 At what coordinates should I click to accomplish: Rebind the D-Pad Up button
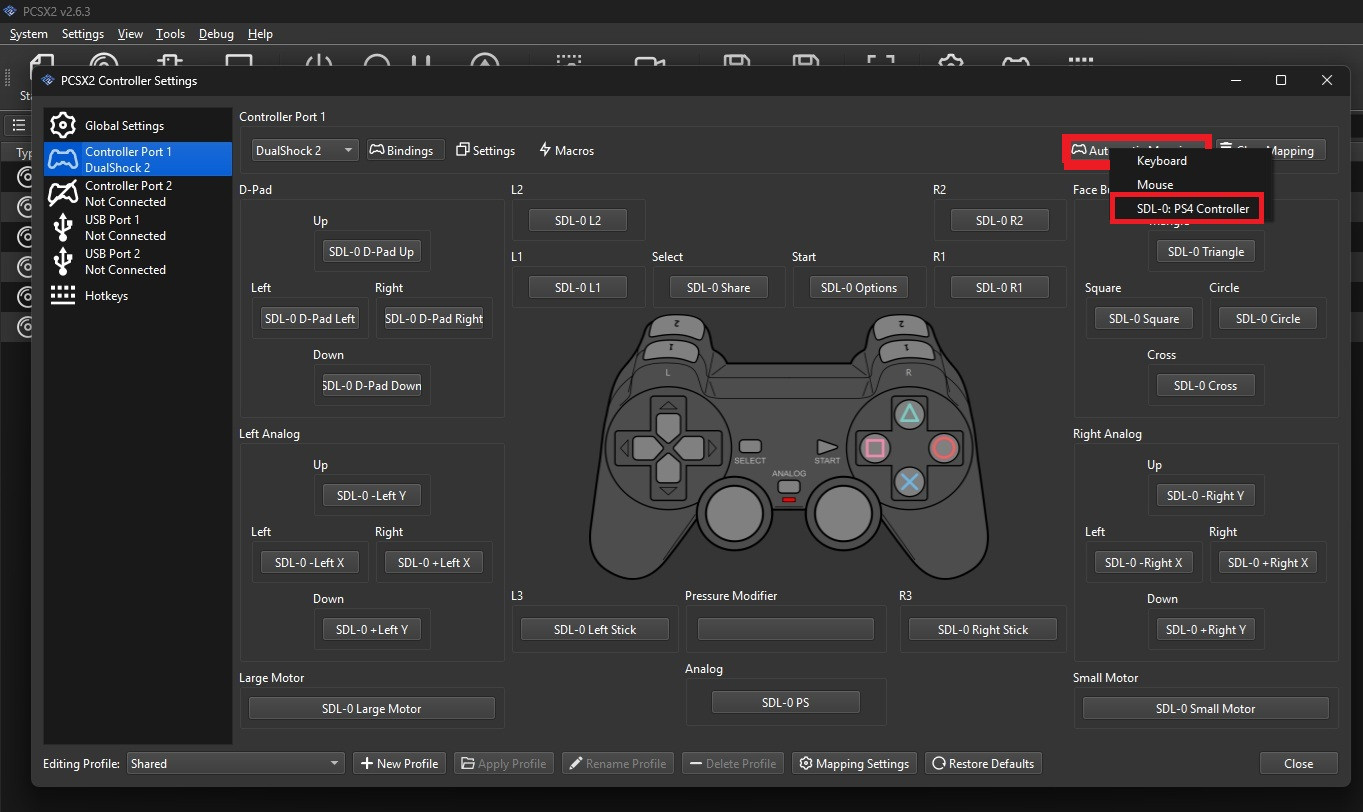(371, 252)
